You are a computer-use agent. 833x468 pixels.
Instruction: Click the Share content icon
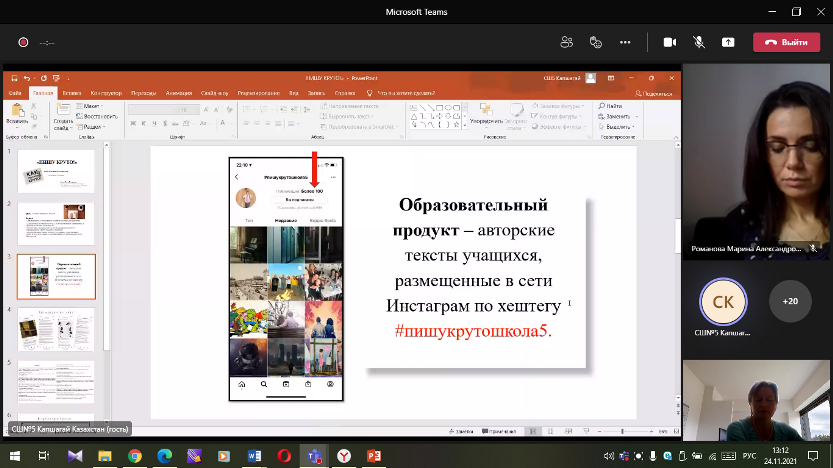[728, 42]
